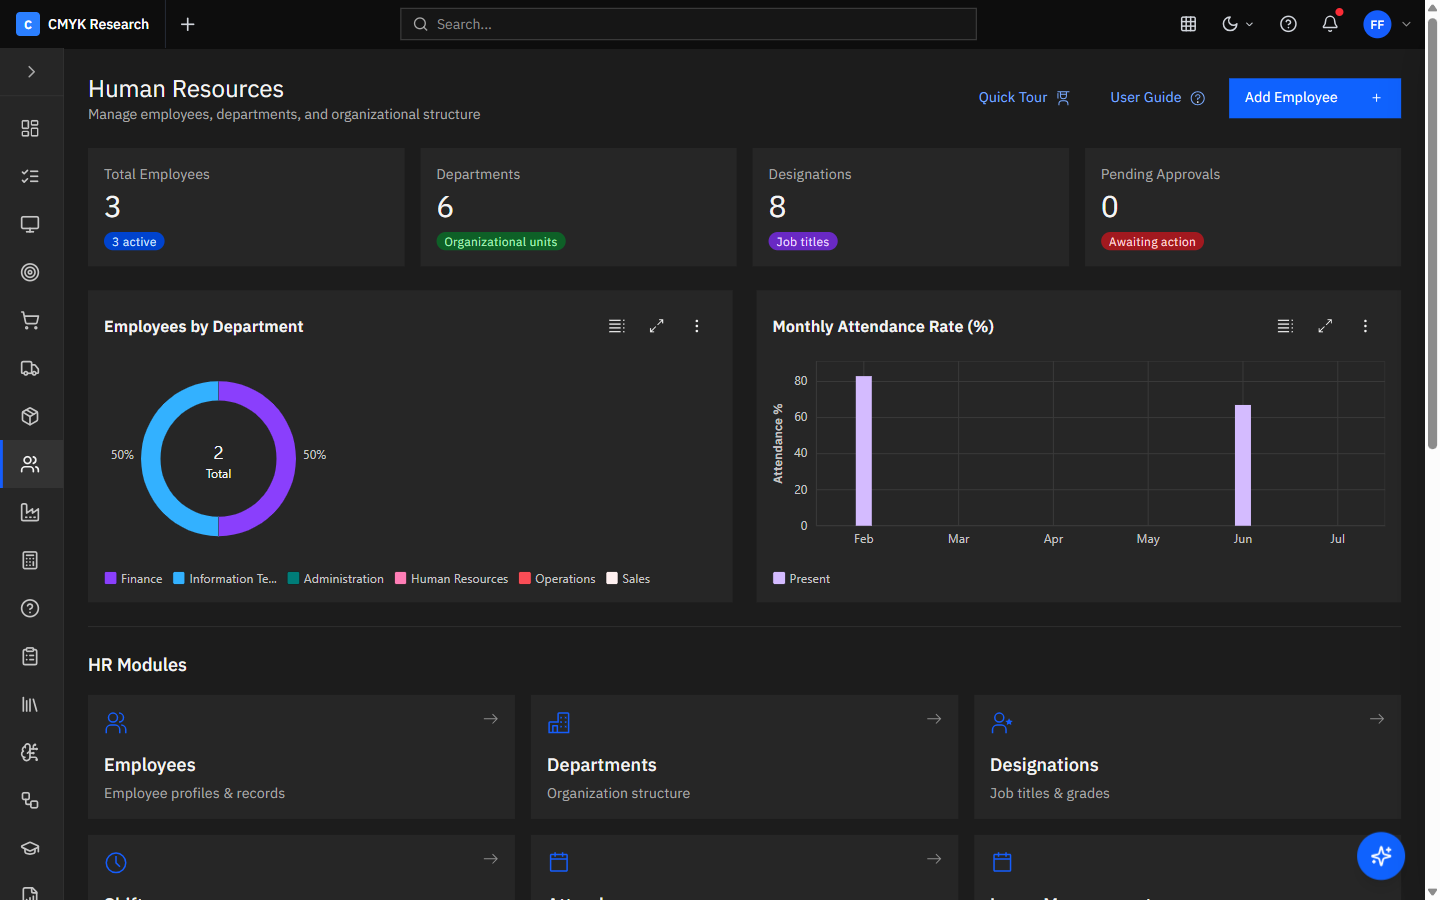Open the brain AI icon in sidebar
Screen dimensions: 1440x900
point(30,752)
